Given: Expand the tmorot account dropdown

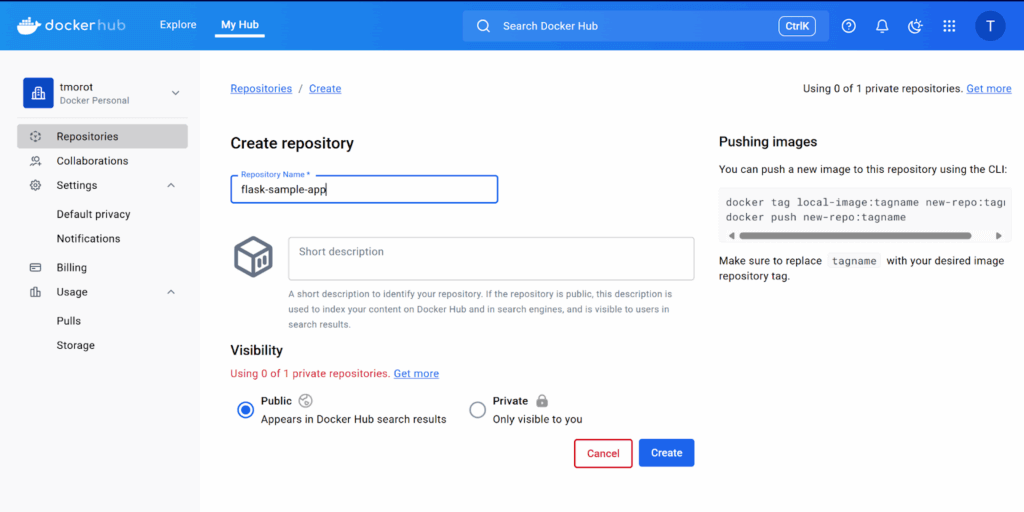Looking at the screenshot, I should click(x=175, y=93).
